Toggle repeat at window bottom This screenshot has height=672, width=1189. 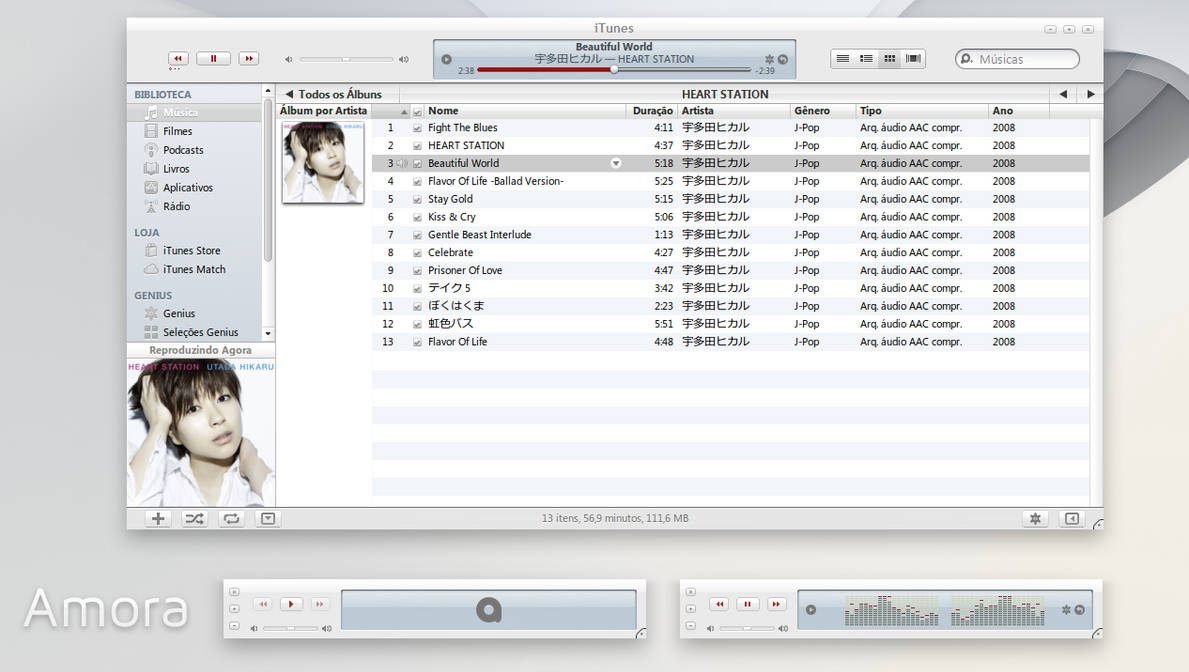click(231, 519)
